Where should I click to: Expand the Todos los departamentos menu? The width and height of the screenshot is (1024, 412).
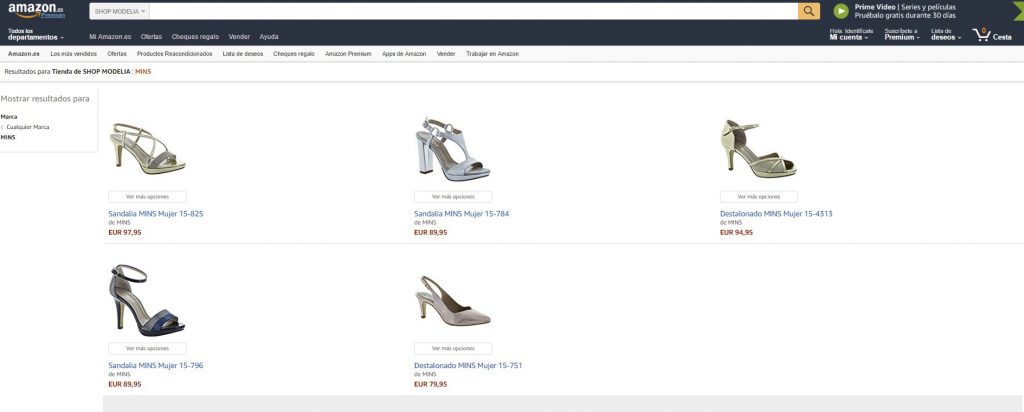click(36, 34)
